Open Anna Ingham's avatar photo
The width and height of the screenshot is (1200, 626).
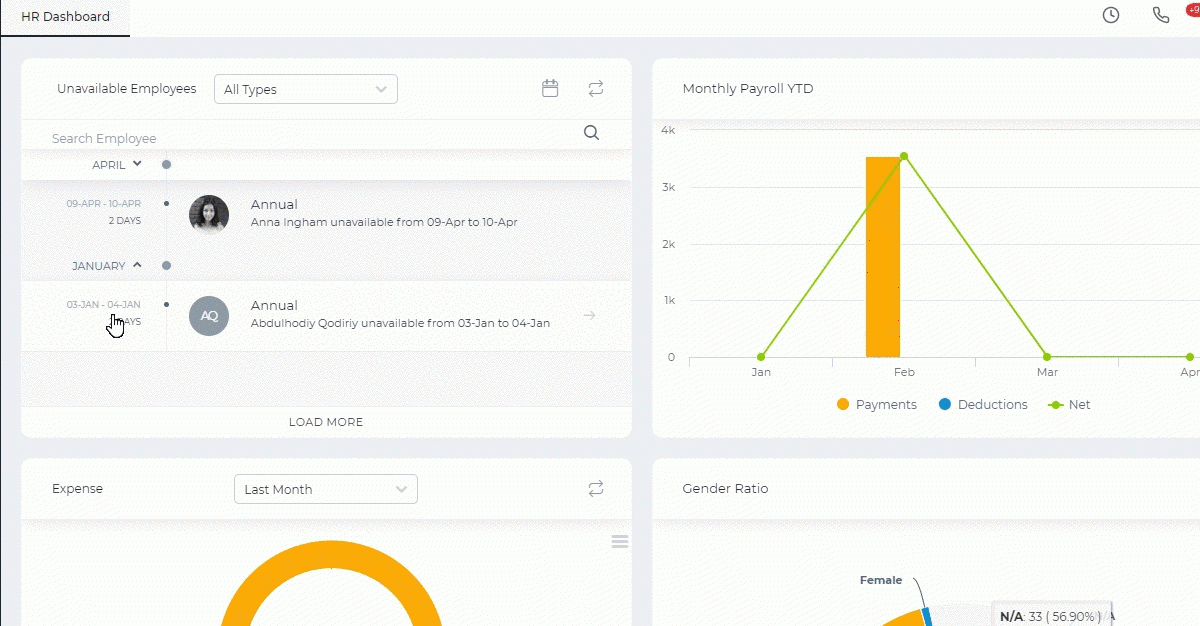pyautogui.click(x=209, y=214)
